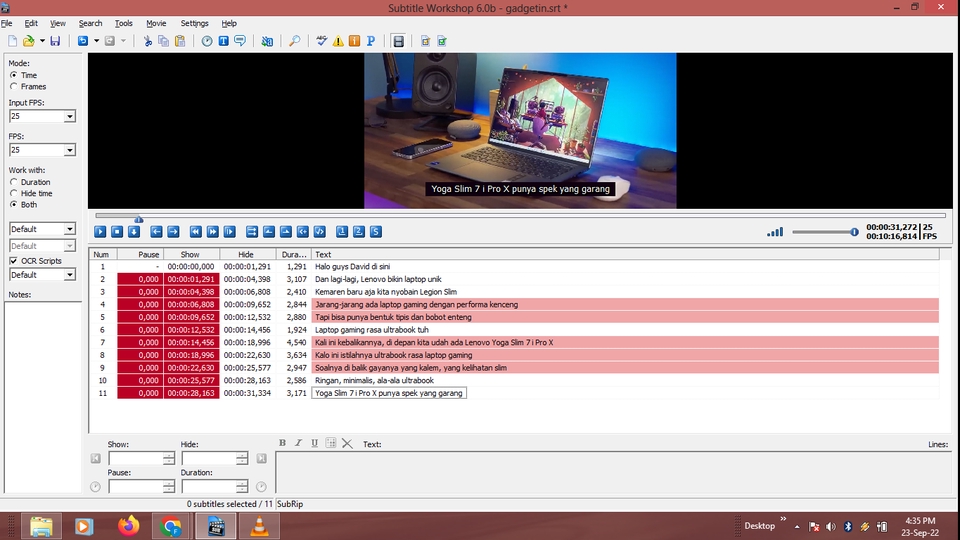Open the View menu

[x=58, y=23]
